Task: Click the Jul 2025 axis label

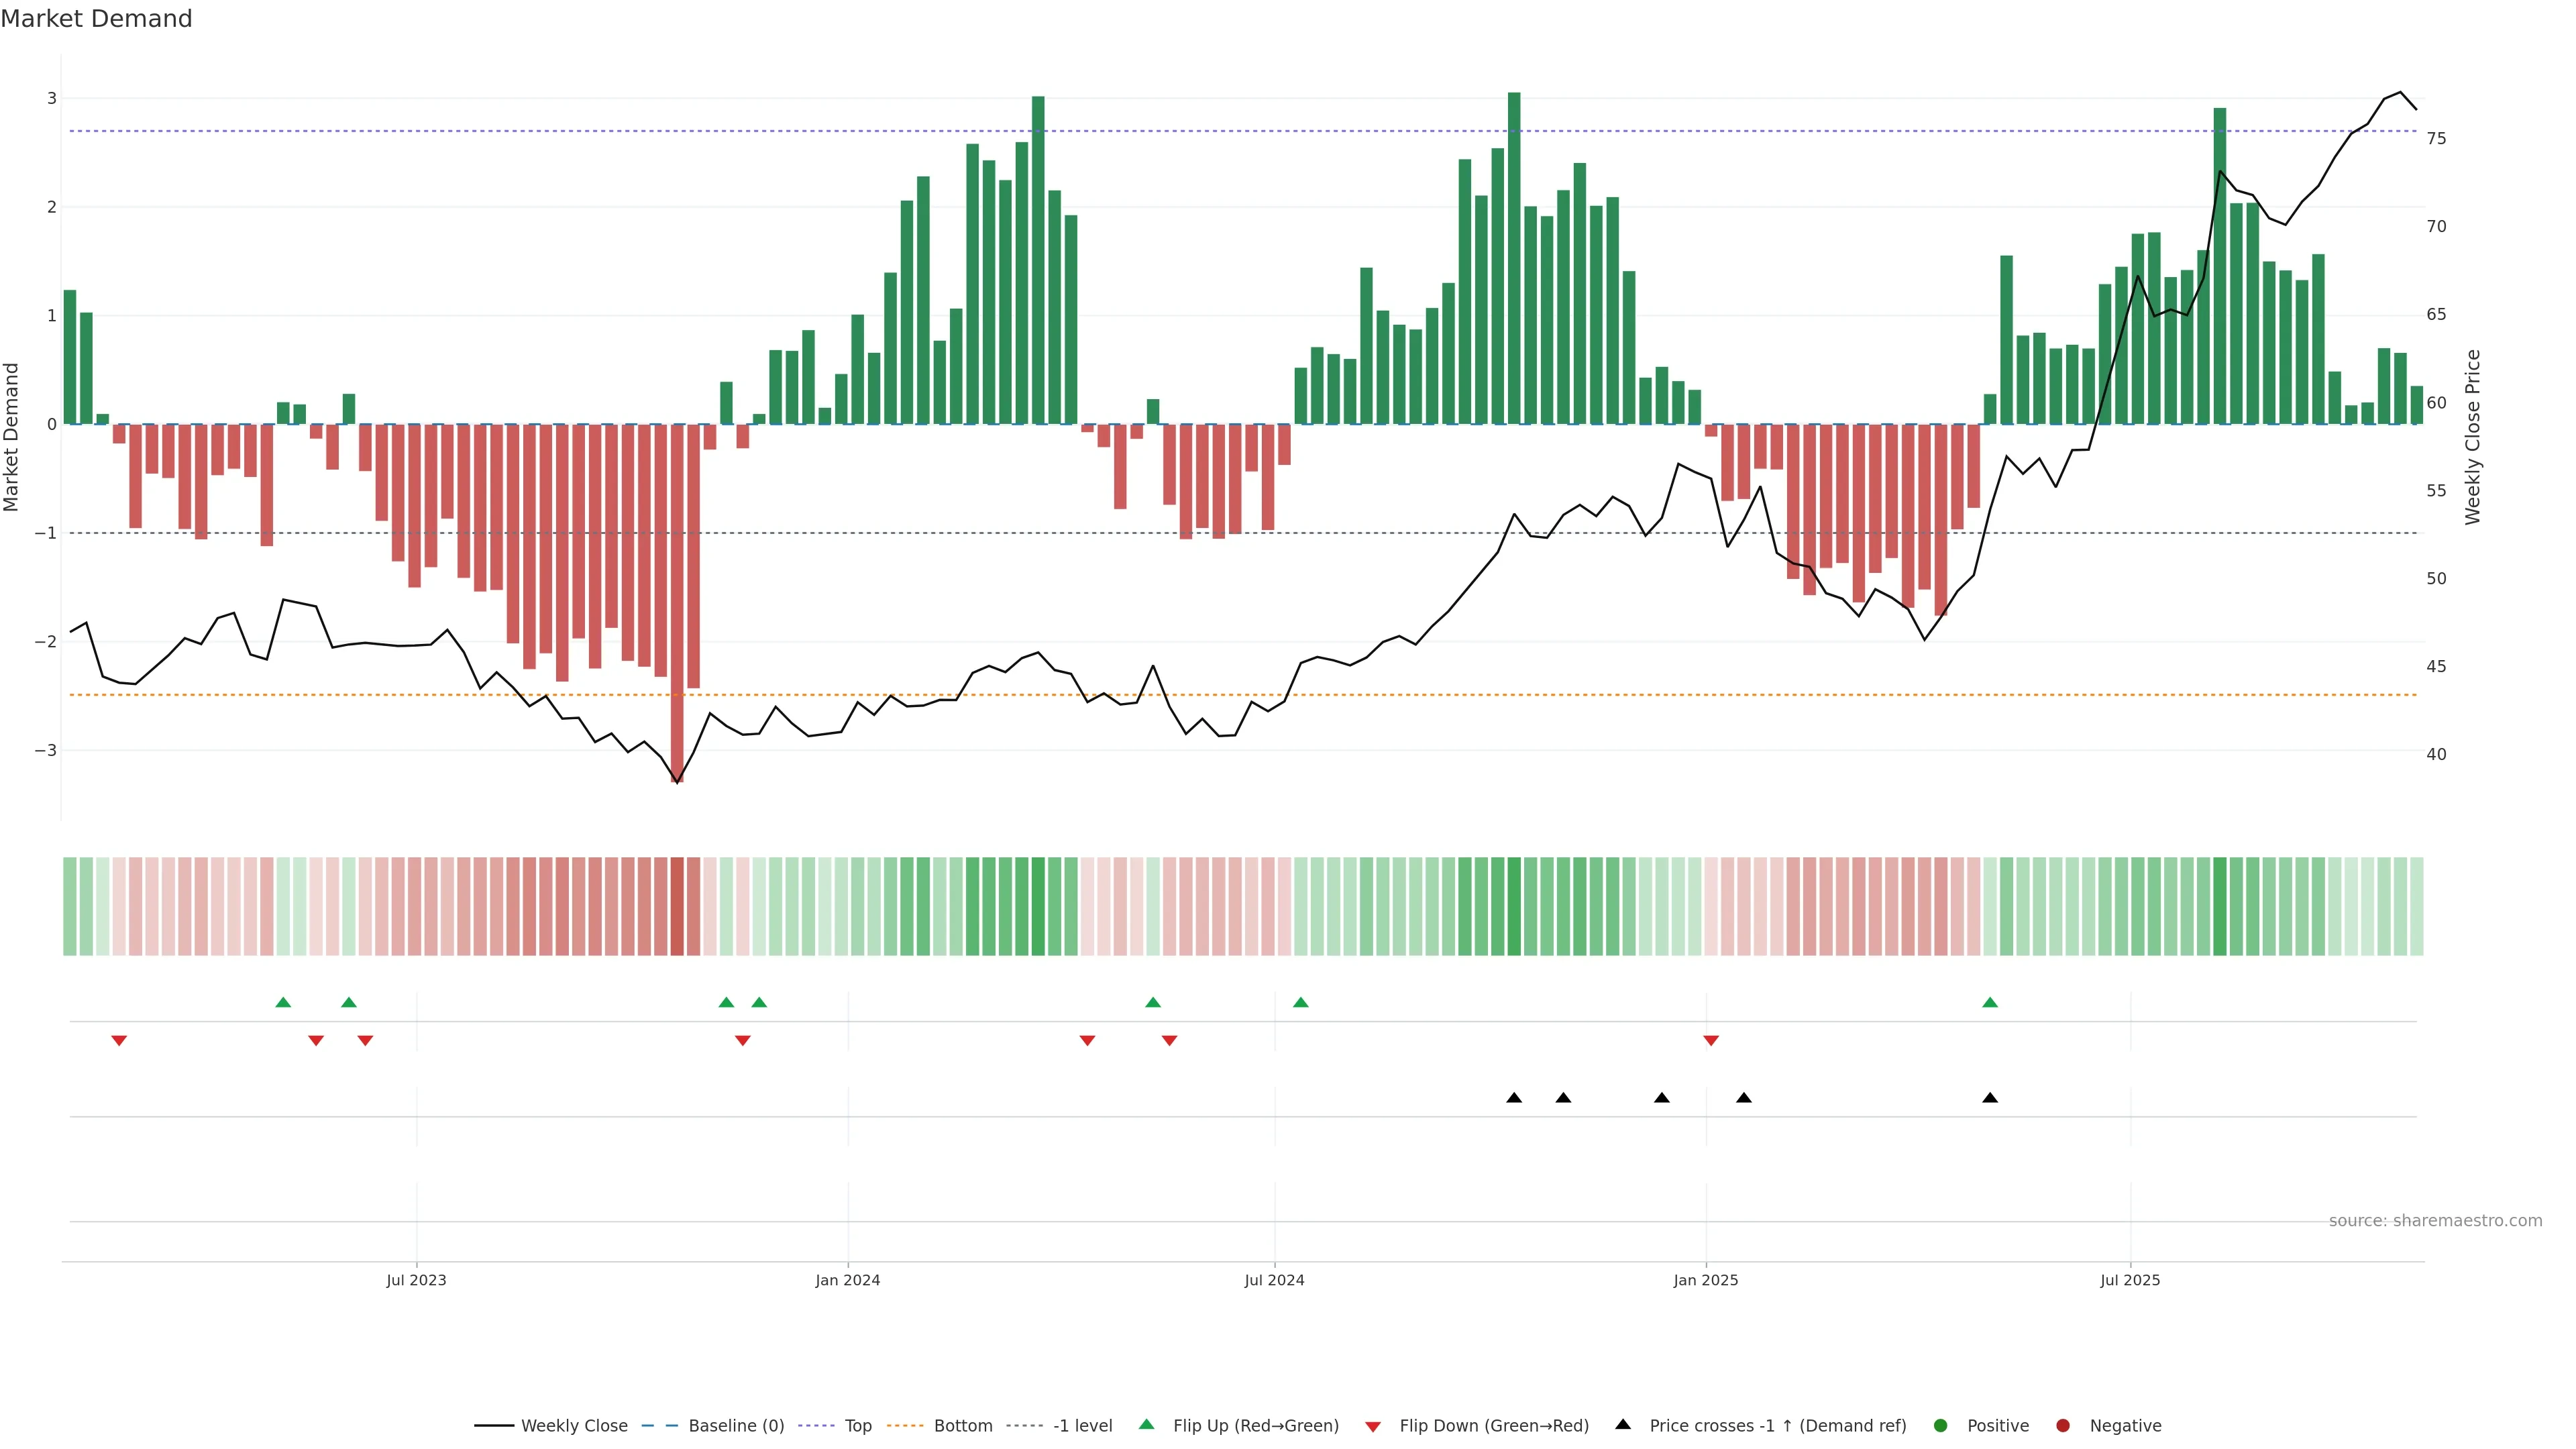Action: [x=2130, y=1281]
